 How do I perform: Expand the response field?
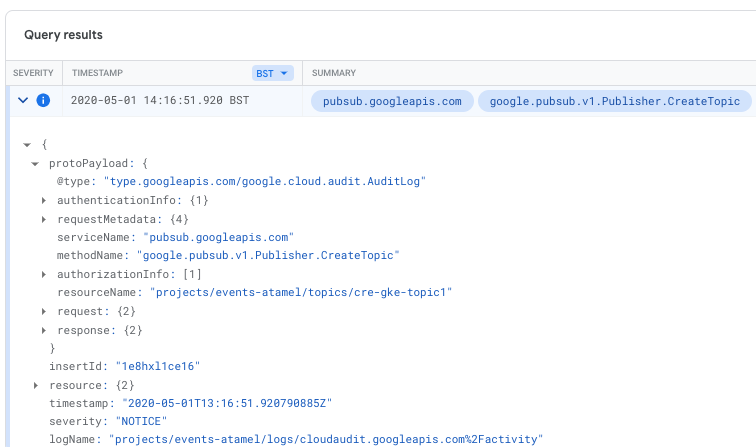click(44, 330)
